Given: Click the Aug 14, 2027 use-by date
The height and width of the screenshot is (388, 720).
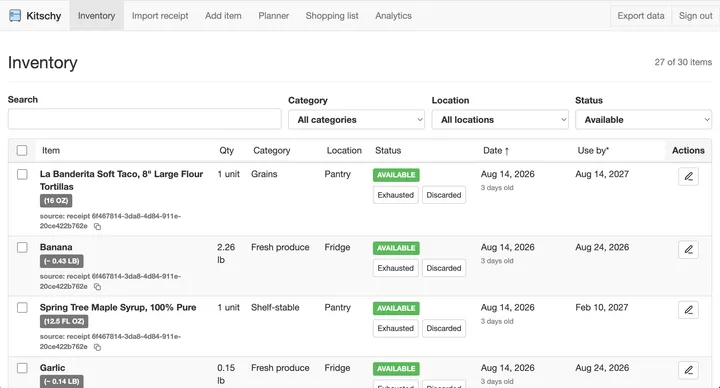Looking at the screenshot, I should (602, 174).
